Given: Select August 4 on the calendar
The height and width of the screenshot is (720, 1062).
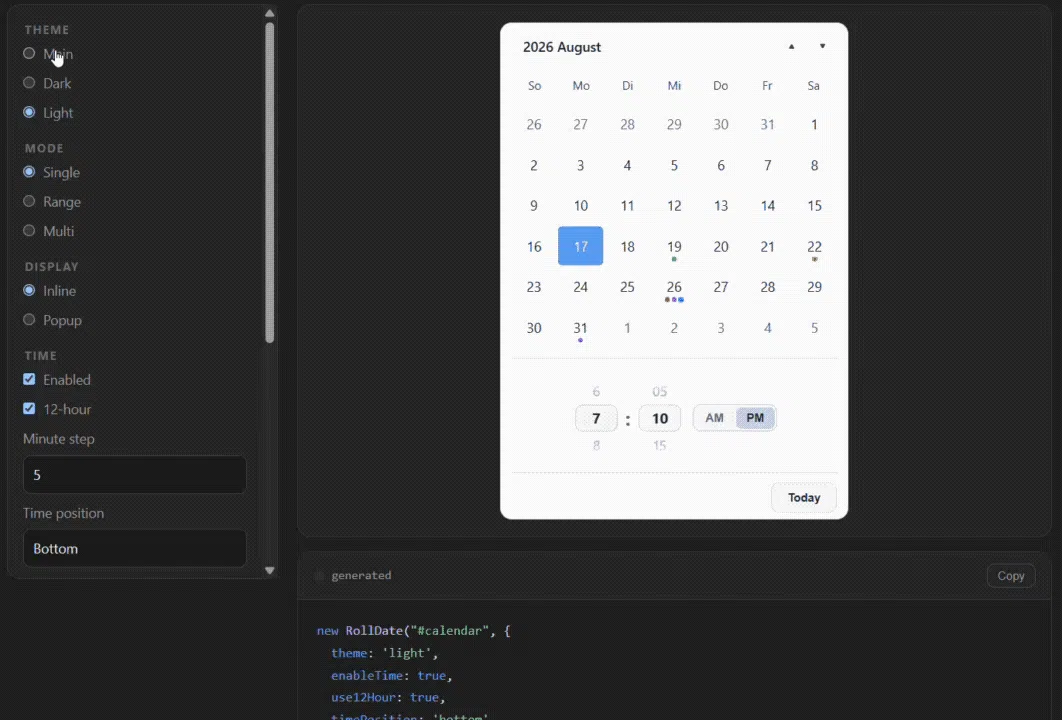Looking at the screenshot, I should (x=627, y=165).
